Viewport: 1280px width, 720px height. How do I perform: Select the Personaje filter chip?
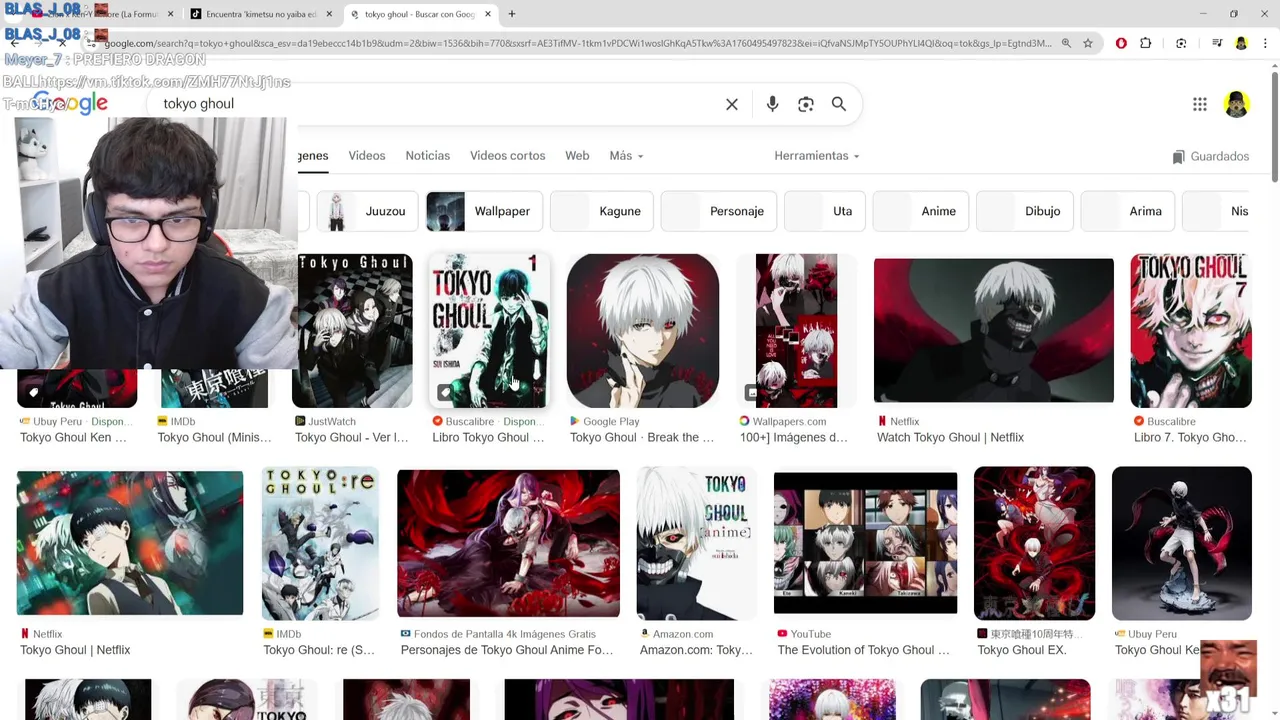[718, 211]
